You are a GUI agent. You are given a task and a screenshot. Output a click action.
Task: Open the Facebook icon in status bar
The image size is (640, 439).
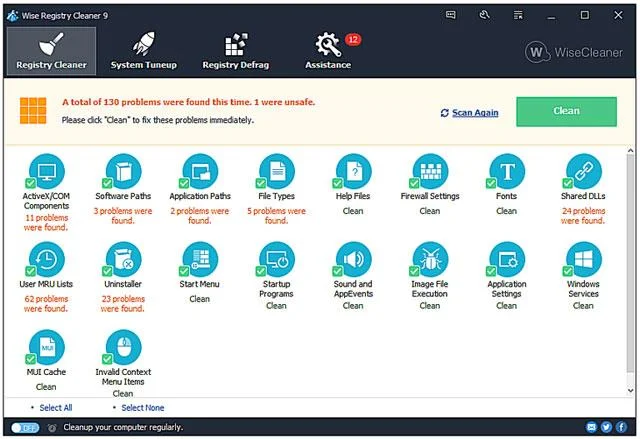tap(621, 427)
